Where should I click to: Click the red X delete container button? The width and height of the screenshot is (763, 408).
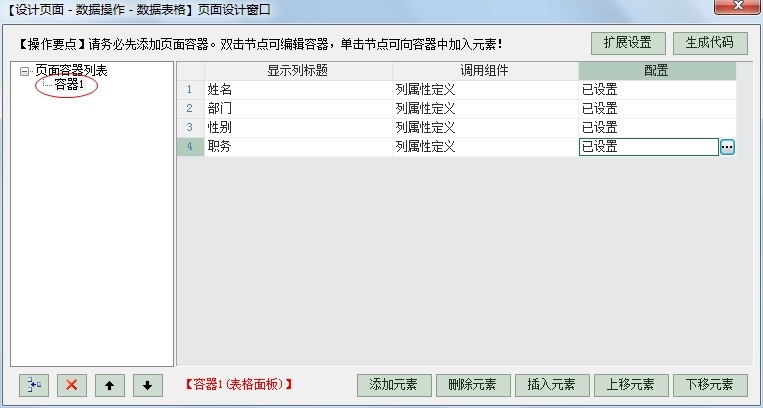click(72, 385)
